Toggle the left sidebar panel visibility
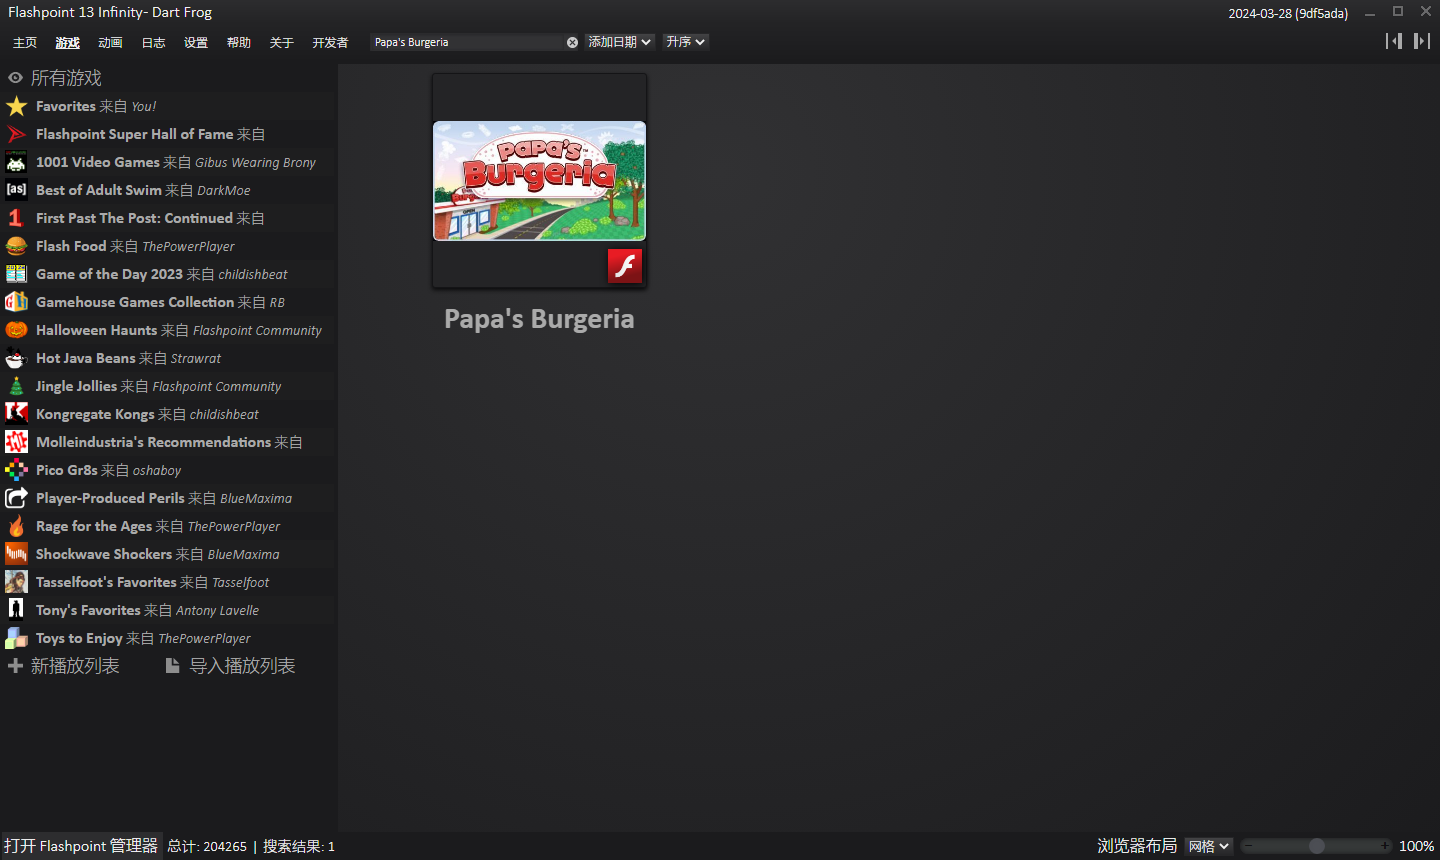Screen dimensions: 1440x860 pos(1393,41)
